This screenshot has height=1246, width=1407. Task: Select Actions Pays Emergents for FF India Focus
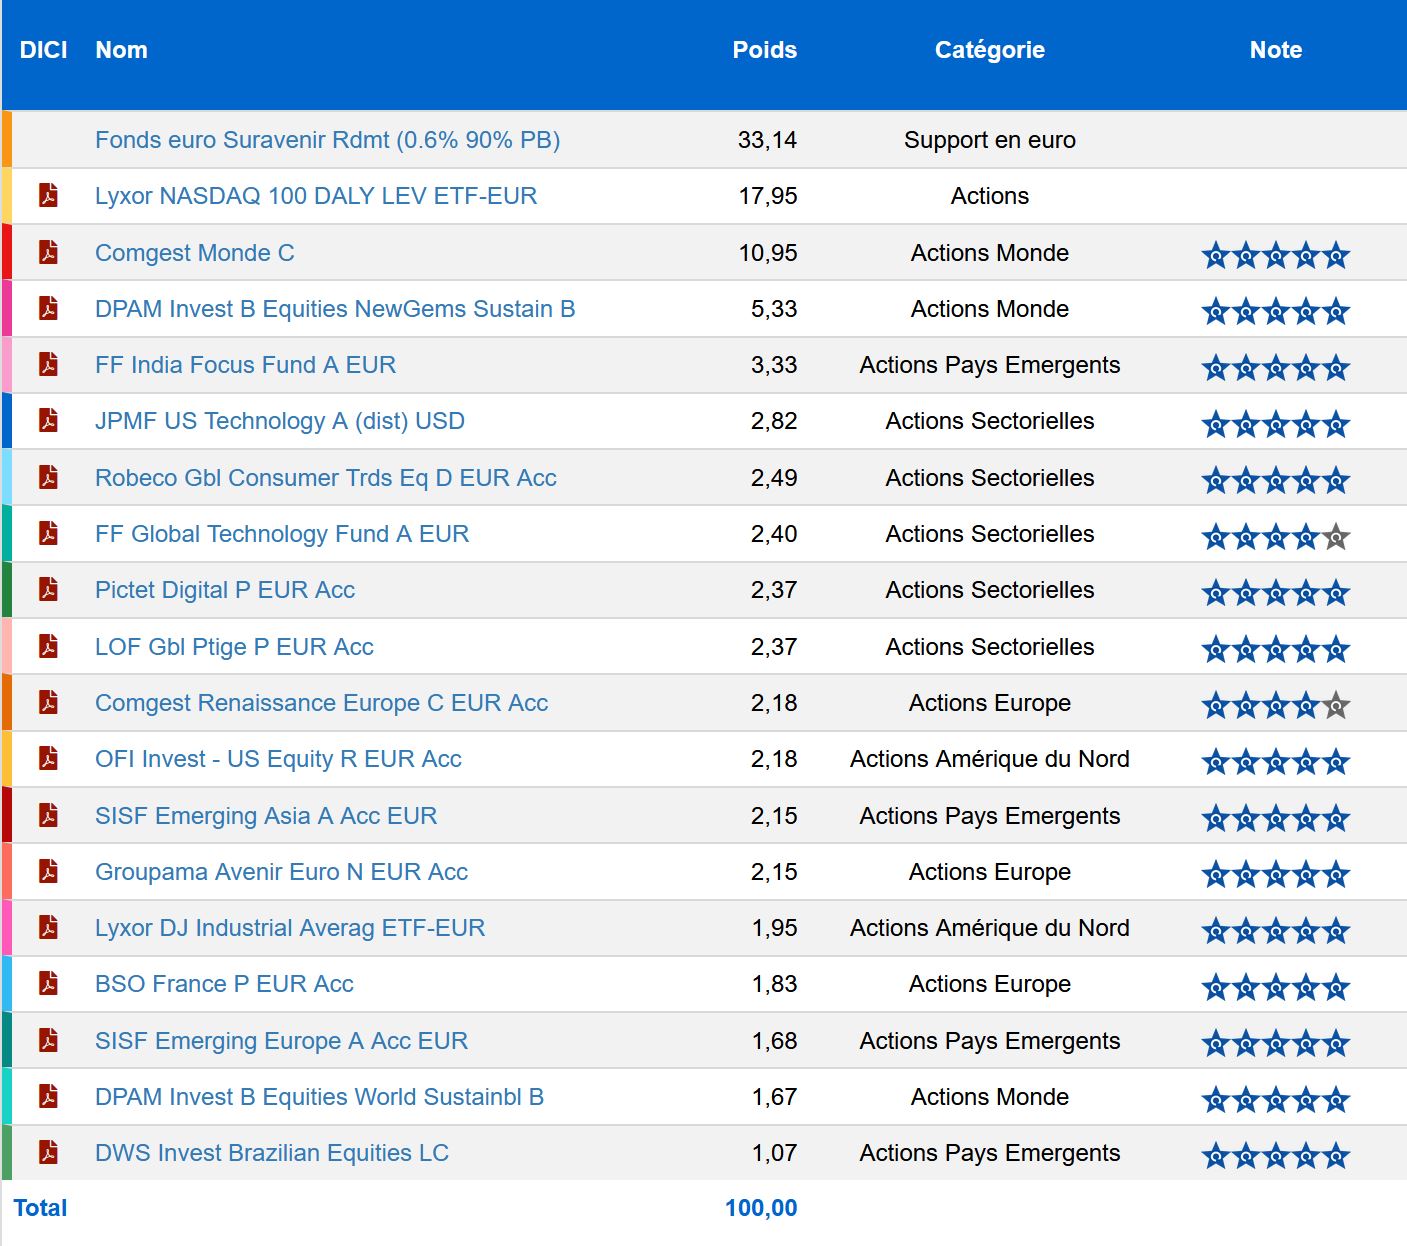(x=990, y=365)
